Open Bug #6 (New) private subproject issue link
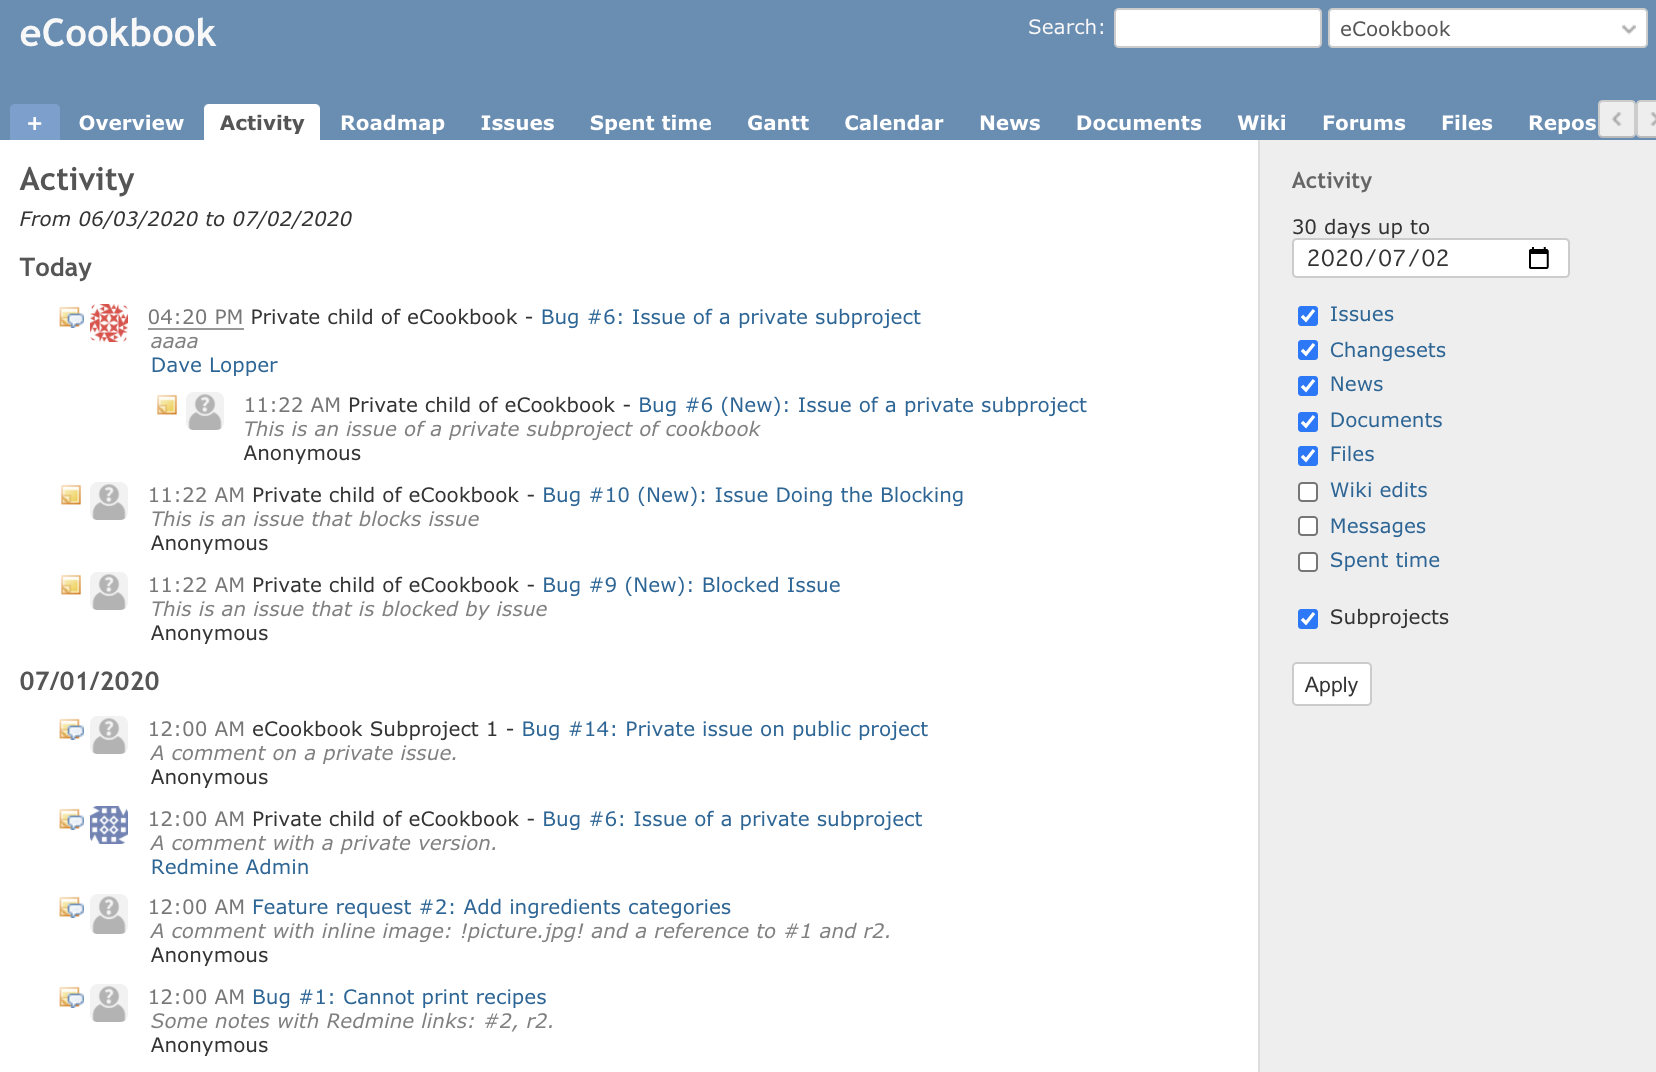 (862, 405)
